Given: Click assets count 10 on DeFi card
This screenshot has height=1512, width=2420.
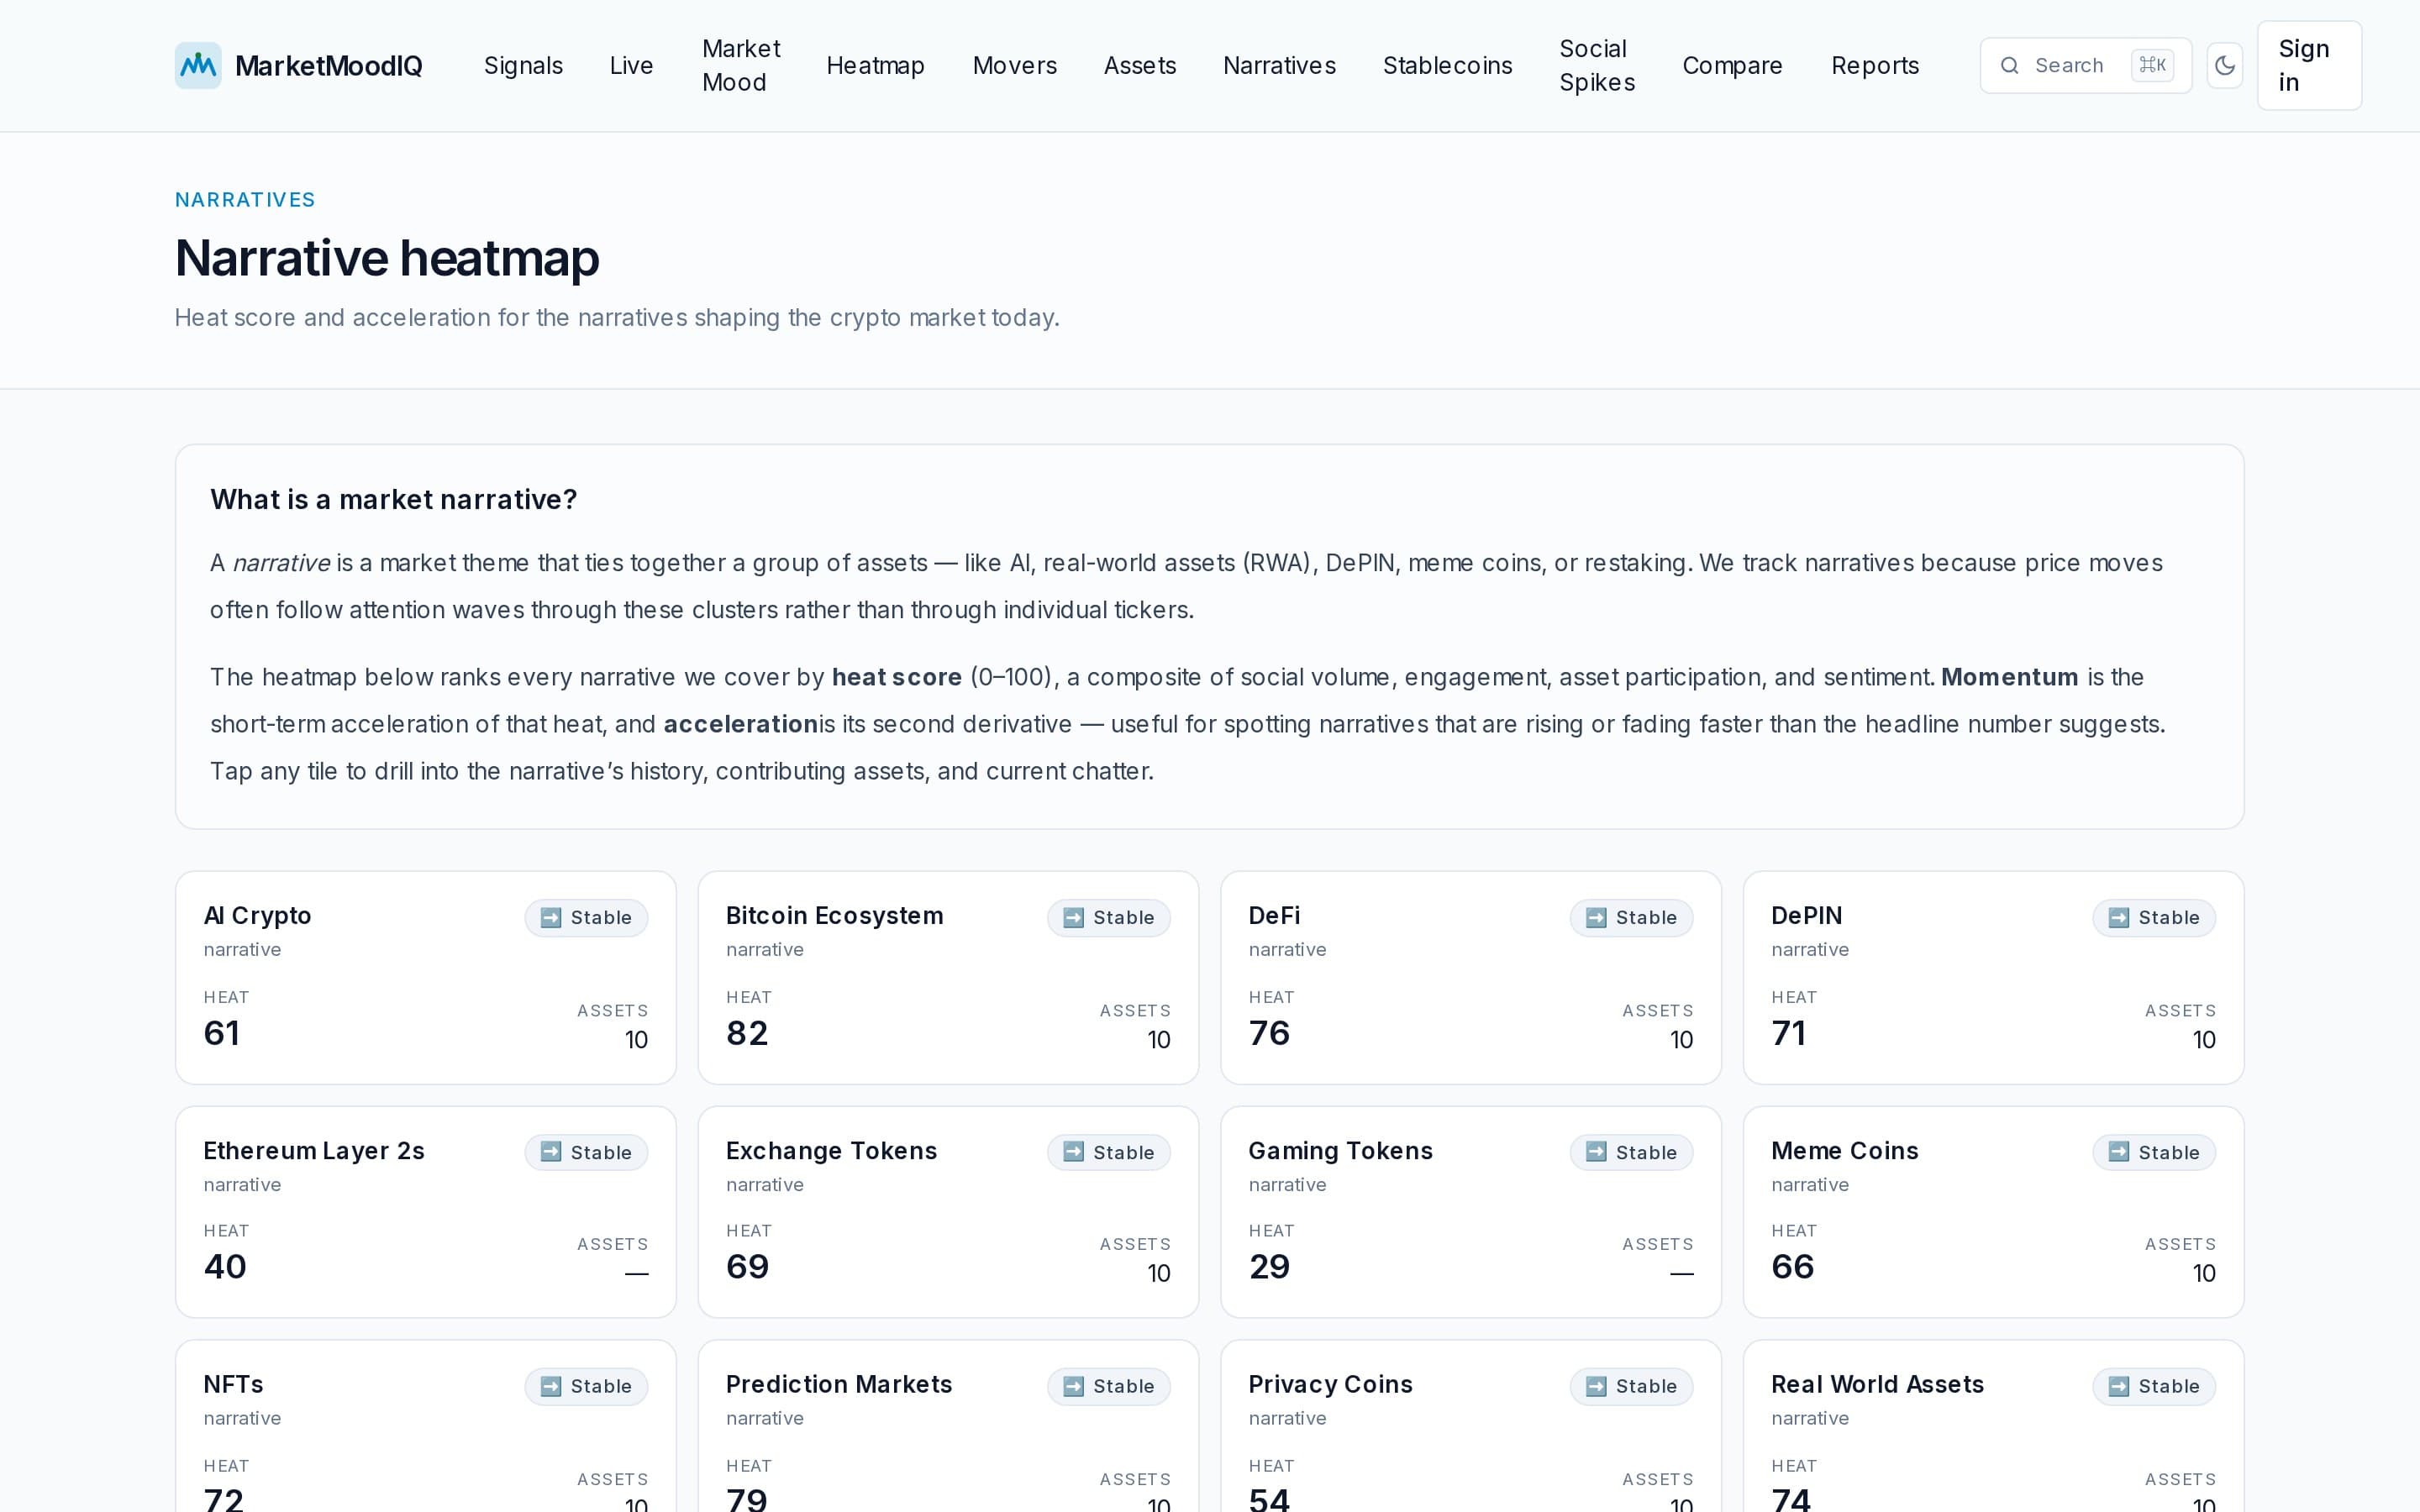Looking at the screenshot, I should click(x=1681, y=1040).
